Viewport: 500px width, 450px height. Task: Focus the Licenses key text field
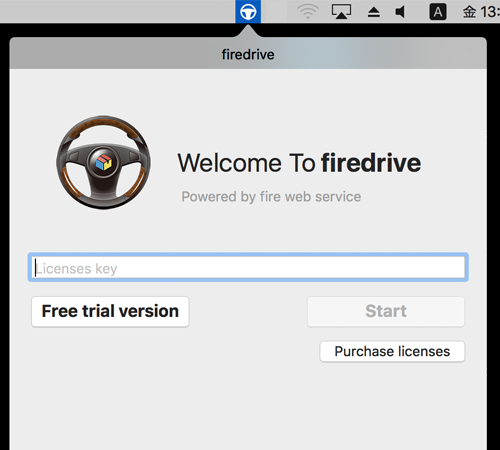[248, 267]
